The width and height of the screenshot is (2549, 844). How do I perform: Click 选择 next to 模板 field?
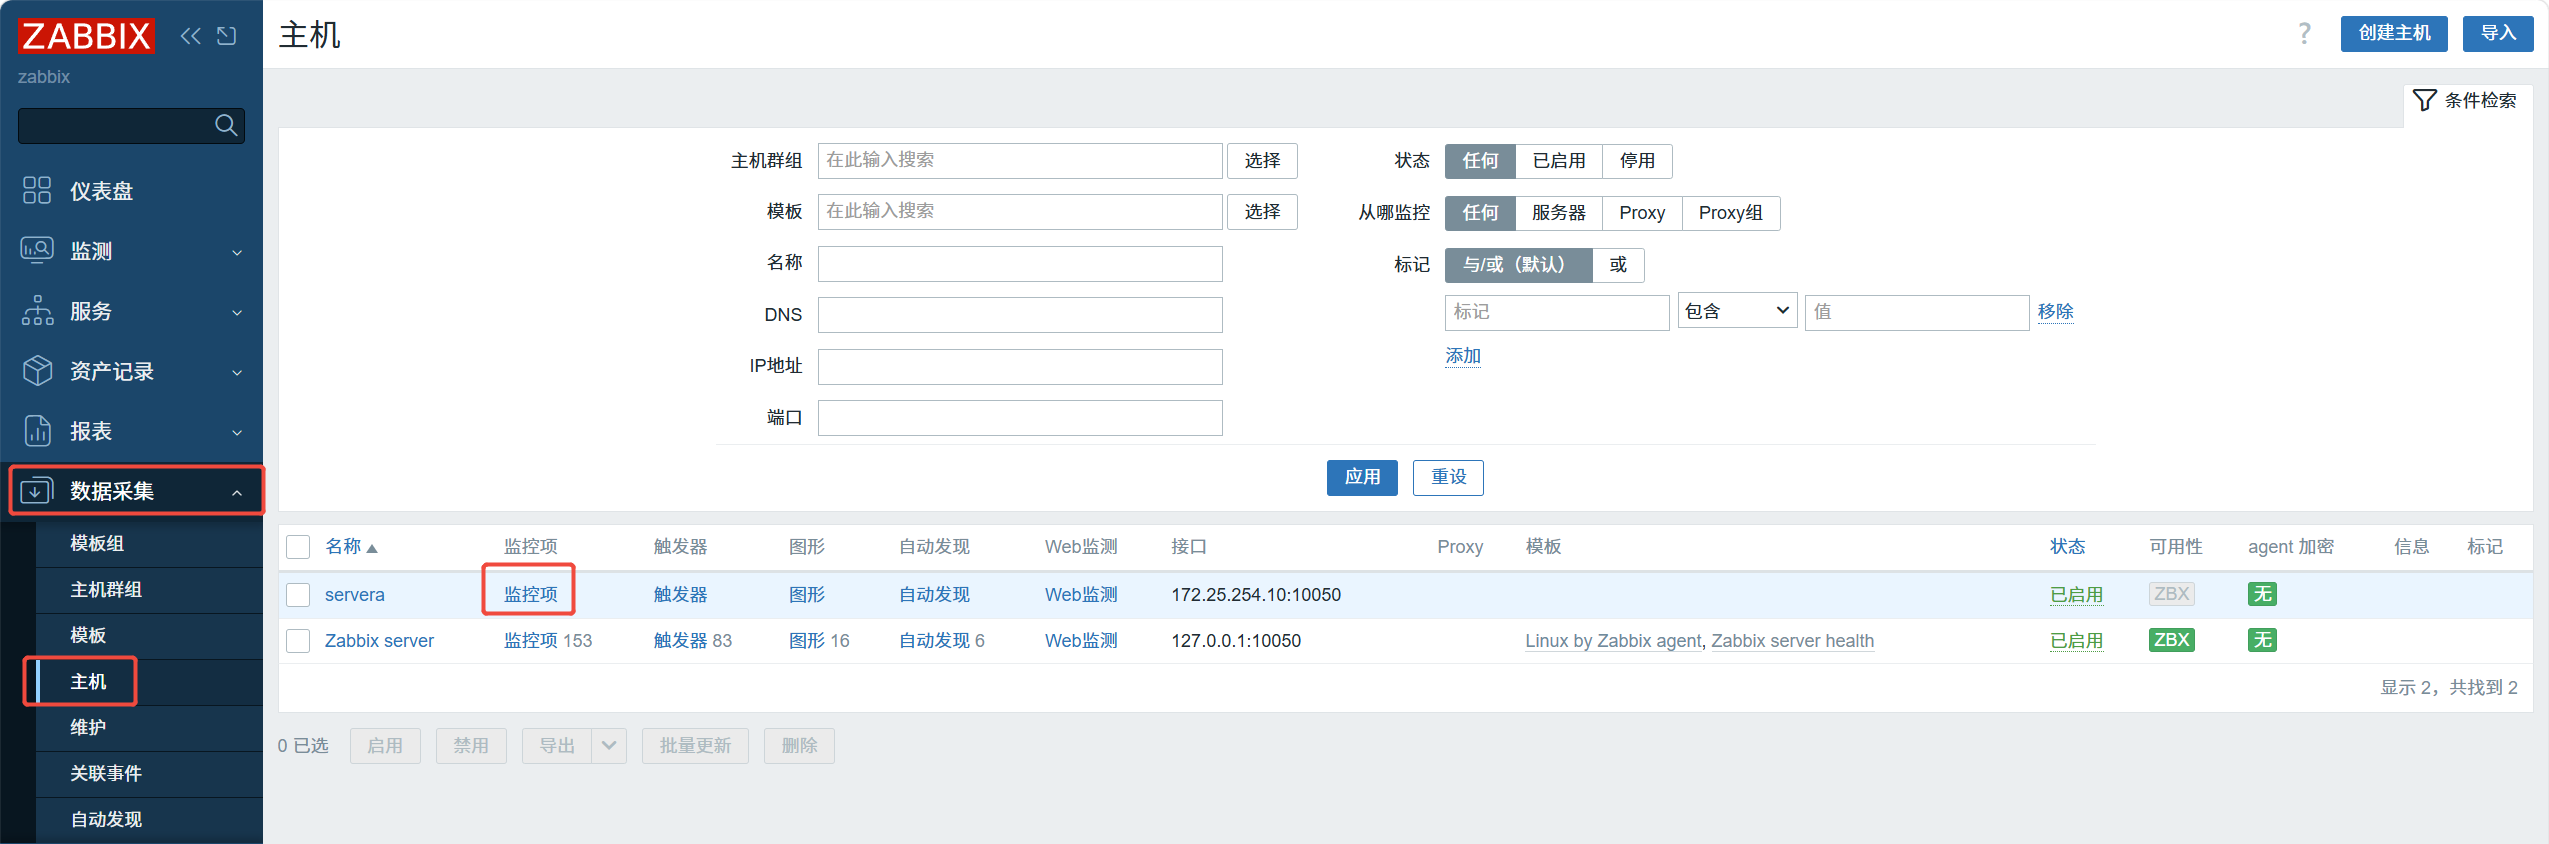[x=1262, y=212]
